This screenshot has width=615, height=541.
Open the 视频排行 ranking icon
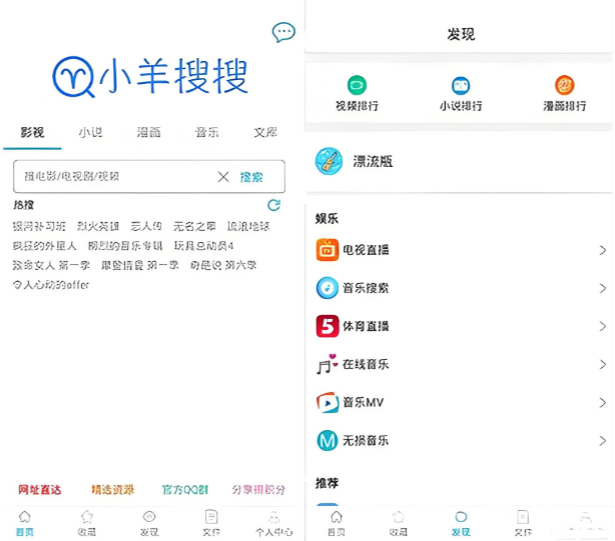pos(357,85)
